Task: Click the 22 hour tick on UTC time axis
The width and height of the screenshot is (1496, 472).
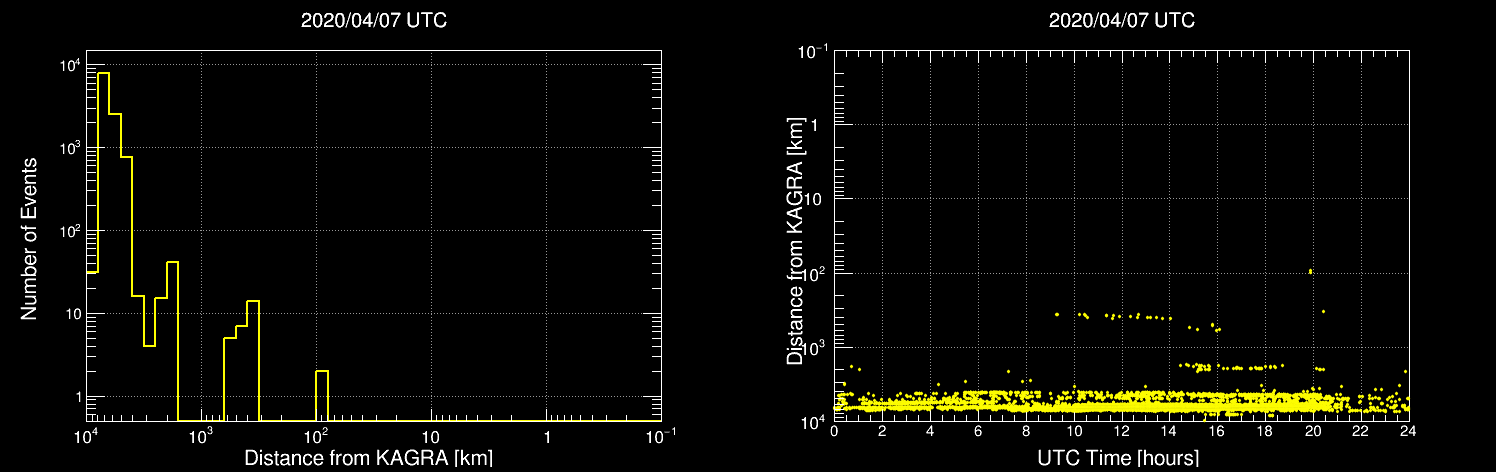Action: [1360, 432]
